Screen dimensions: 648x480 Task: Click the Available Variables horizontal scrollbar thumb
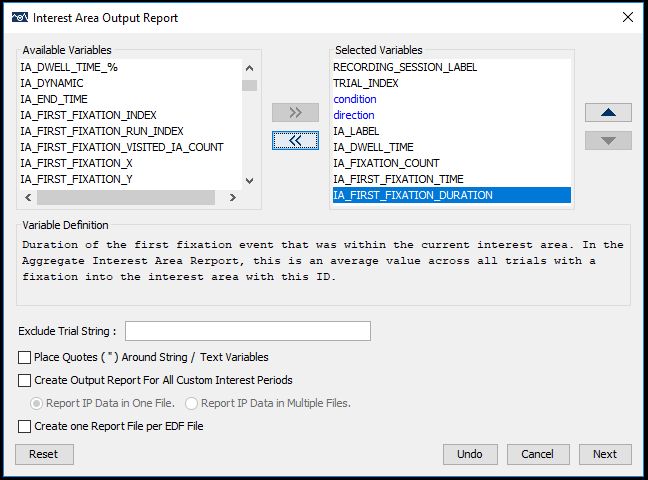coord(126,198)
